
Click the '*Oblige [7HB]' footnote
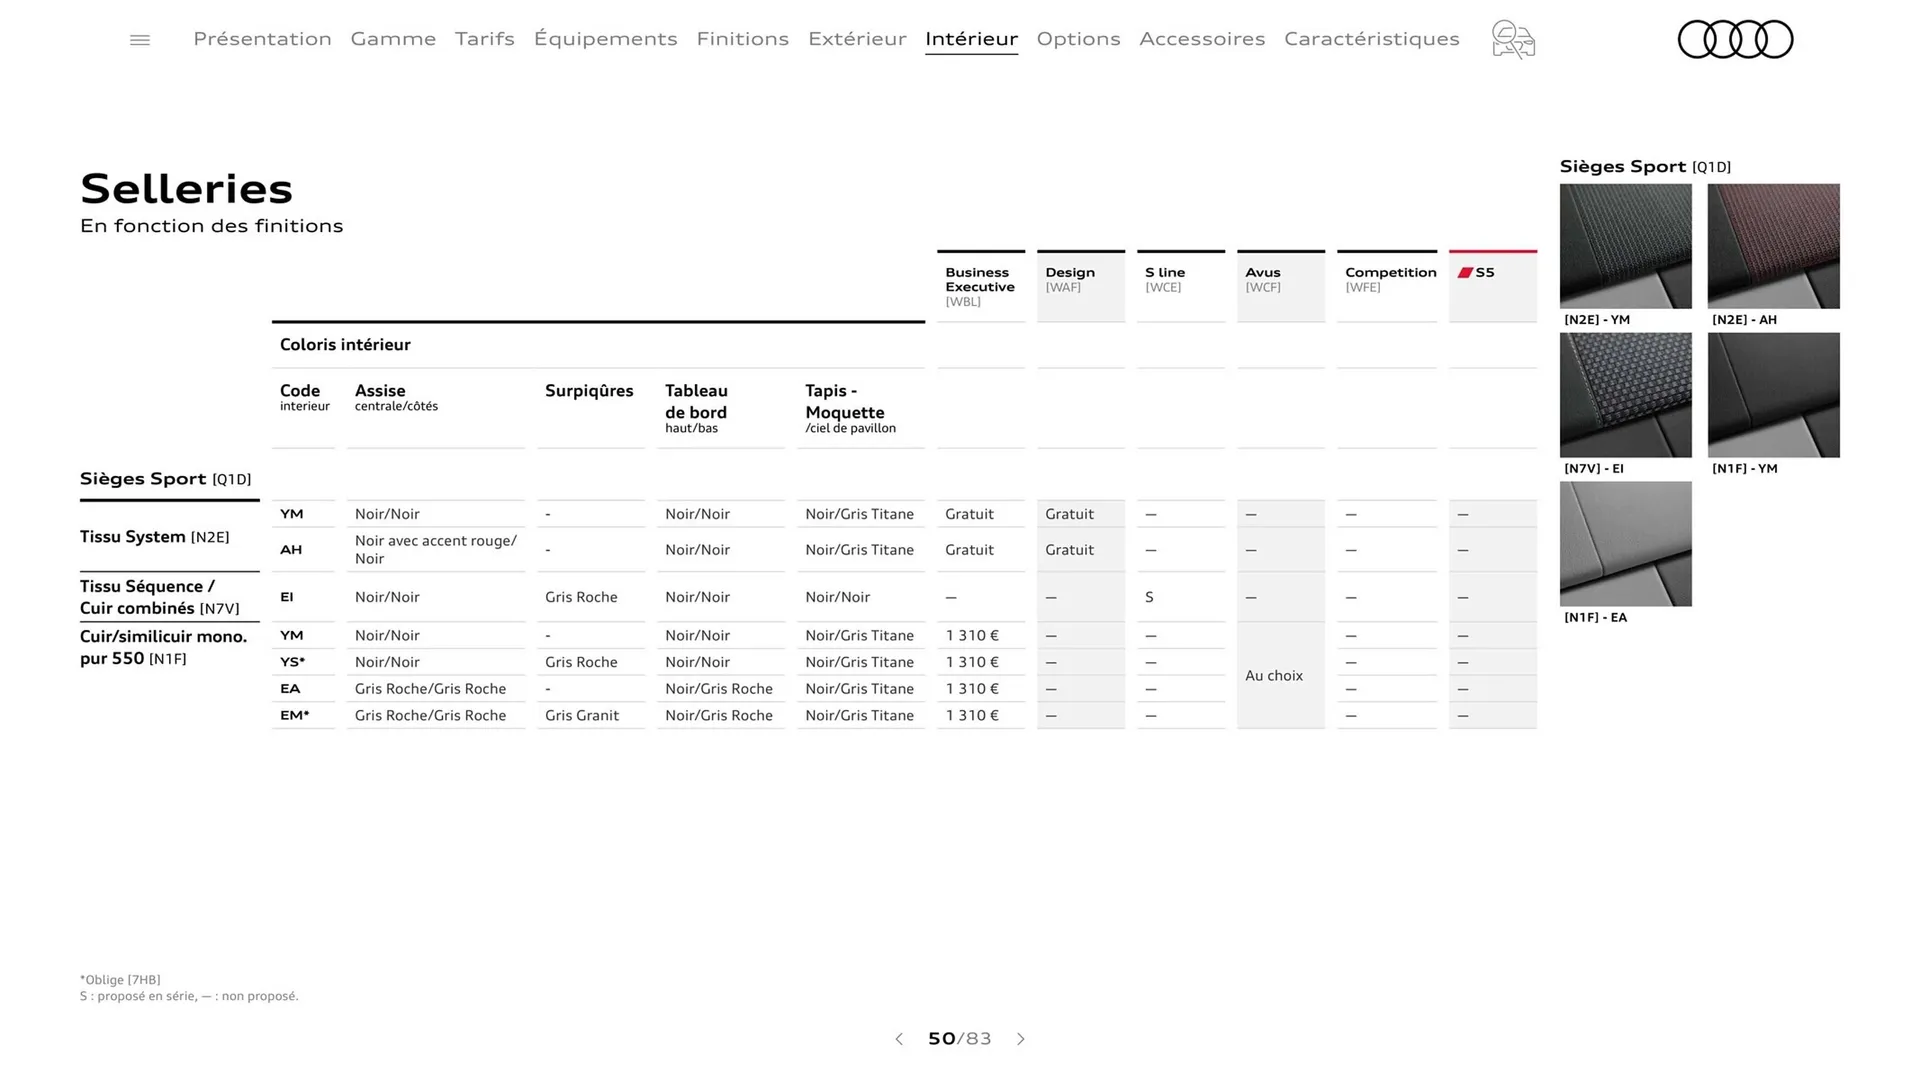(x=120, y=980)
